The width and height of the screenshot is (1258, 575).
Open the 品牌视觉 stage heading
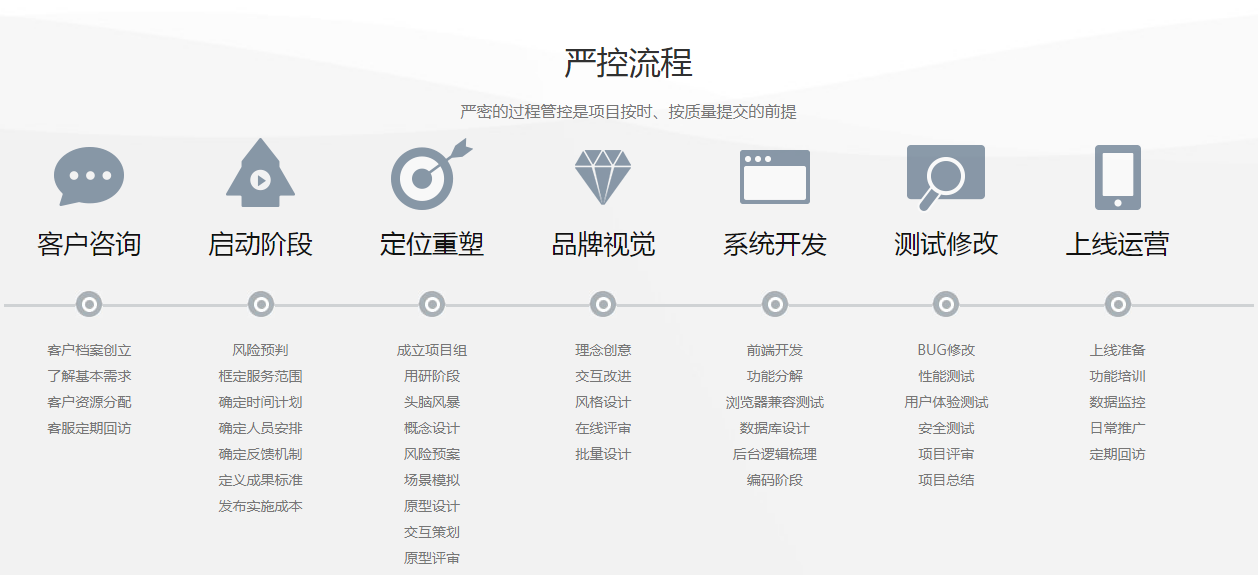point(603,244)
